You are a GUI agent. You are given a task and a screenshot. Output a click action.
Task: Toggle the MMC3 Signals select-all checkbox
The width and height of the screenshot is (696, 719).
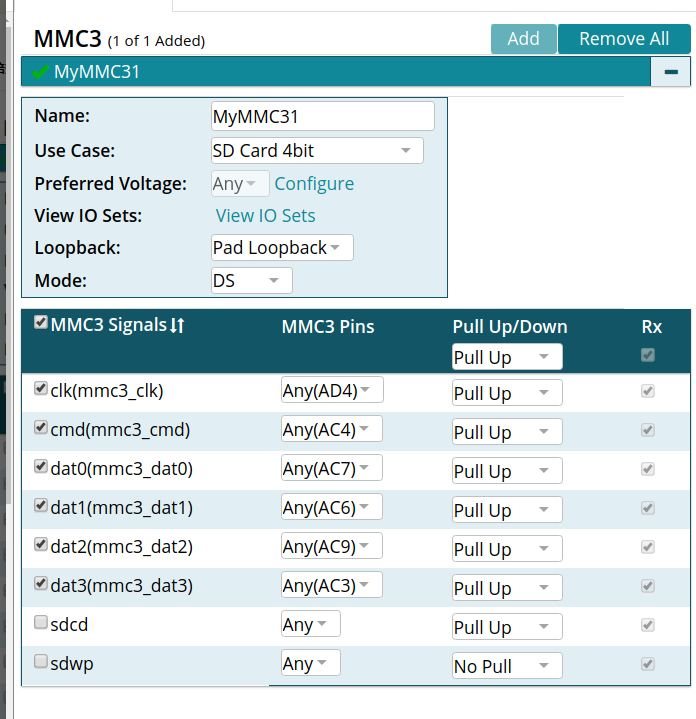[x=41, y=323]
